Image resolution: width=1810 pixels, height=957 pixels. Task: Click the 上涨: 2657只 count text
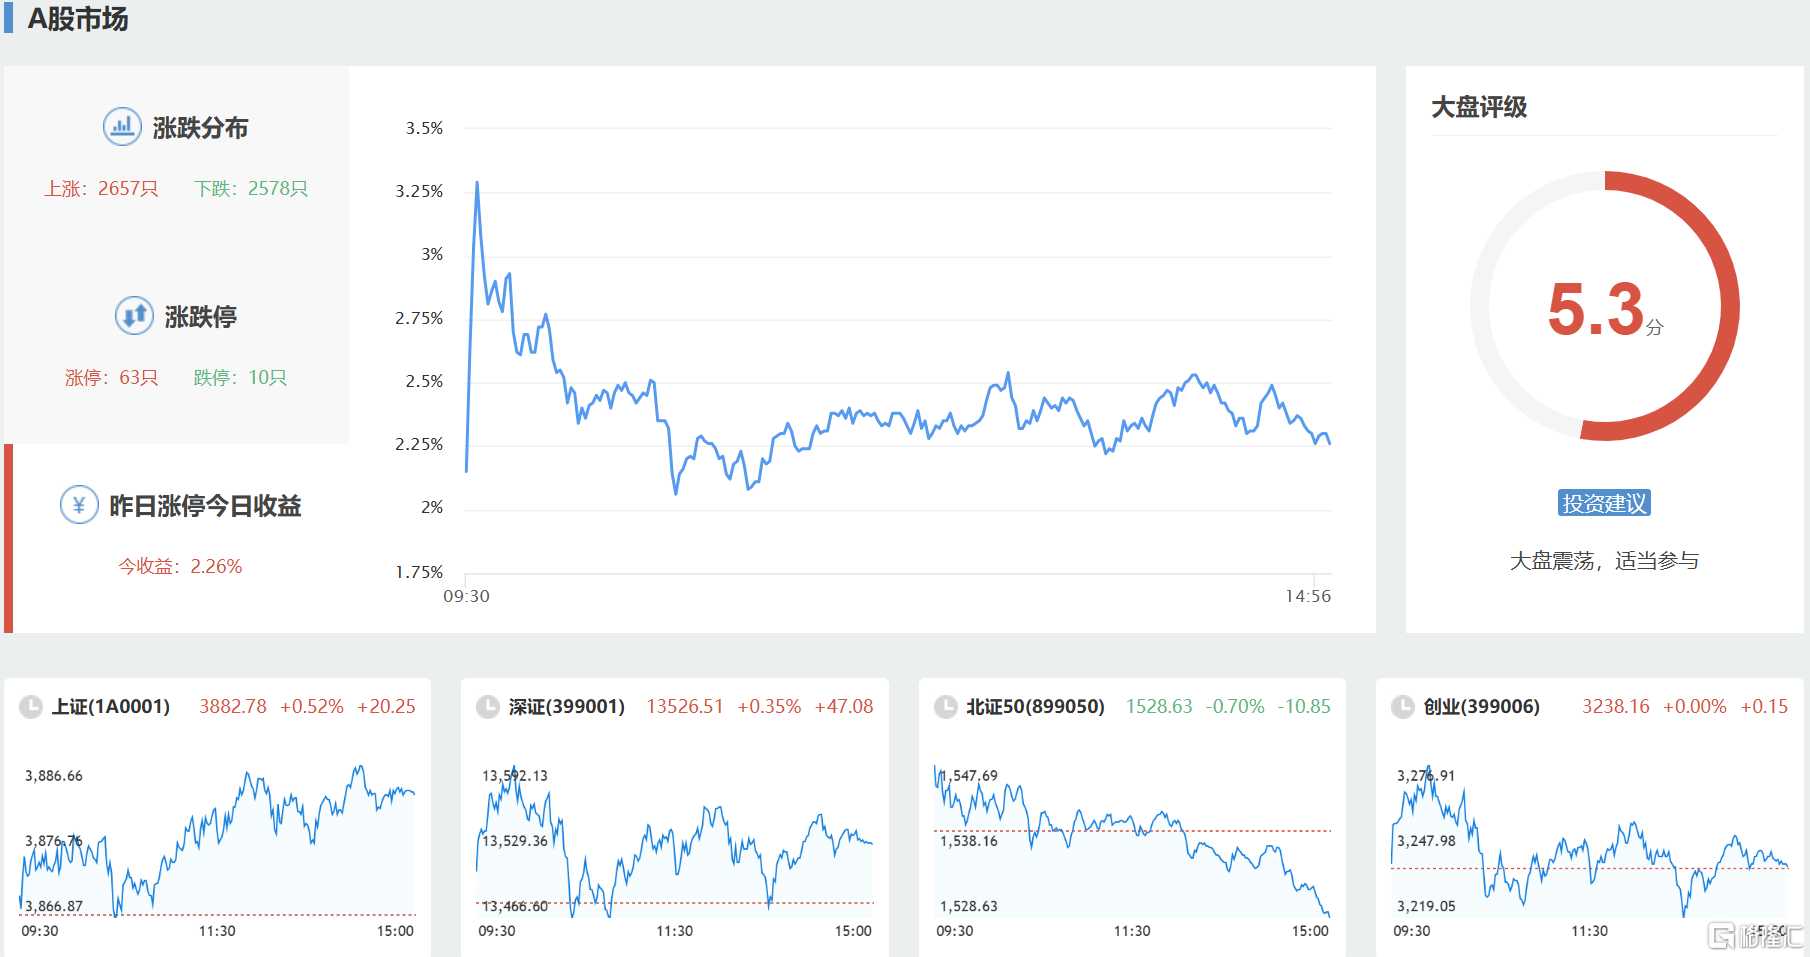click(101, 189)
